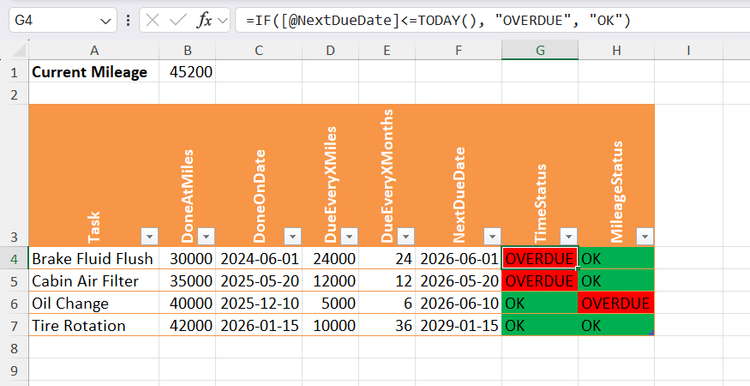750x386 pixels.
Task: Open Insert Function fx button
Action: pos(204,21)
